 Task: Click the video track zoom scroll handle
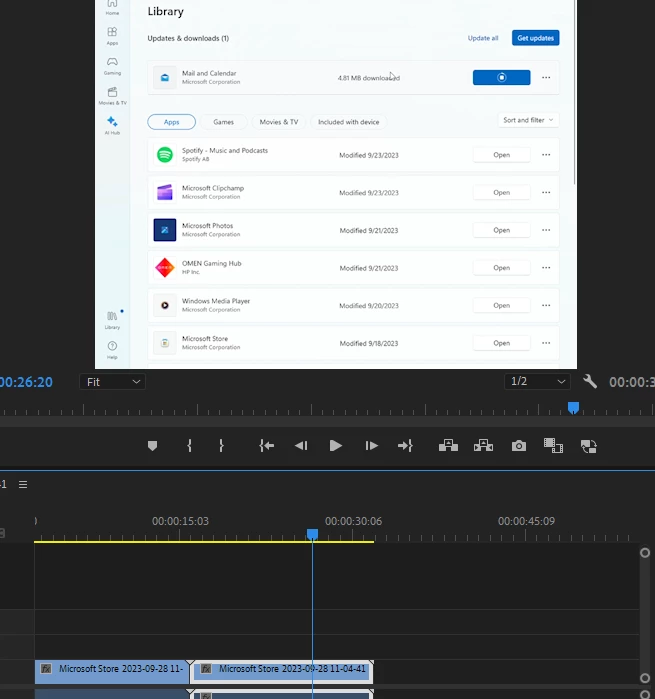645,678
